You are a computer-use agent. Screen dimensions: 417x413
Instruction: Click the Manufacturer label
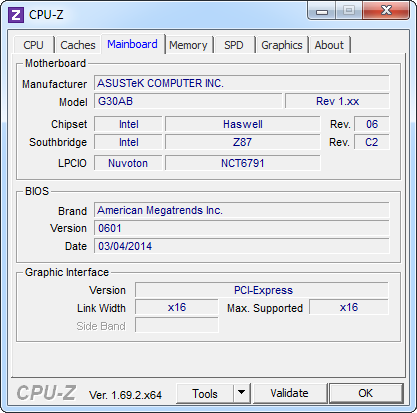[54, 84]
